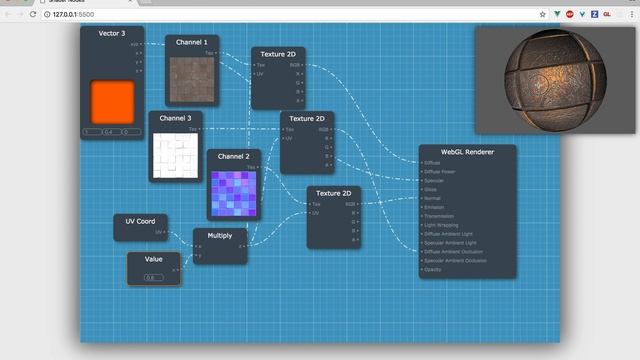Click the site info icon beside 127.0.0.1
This screenshot has height=360, width=640.
tap(47, 14)
